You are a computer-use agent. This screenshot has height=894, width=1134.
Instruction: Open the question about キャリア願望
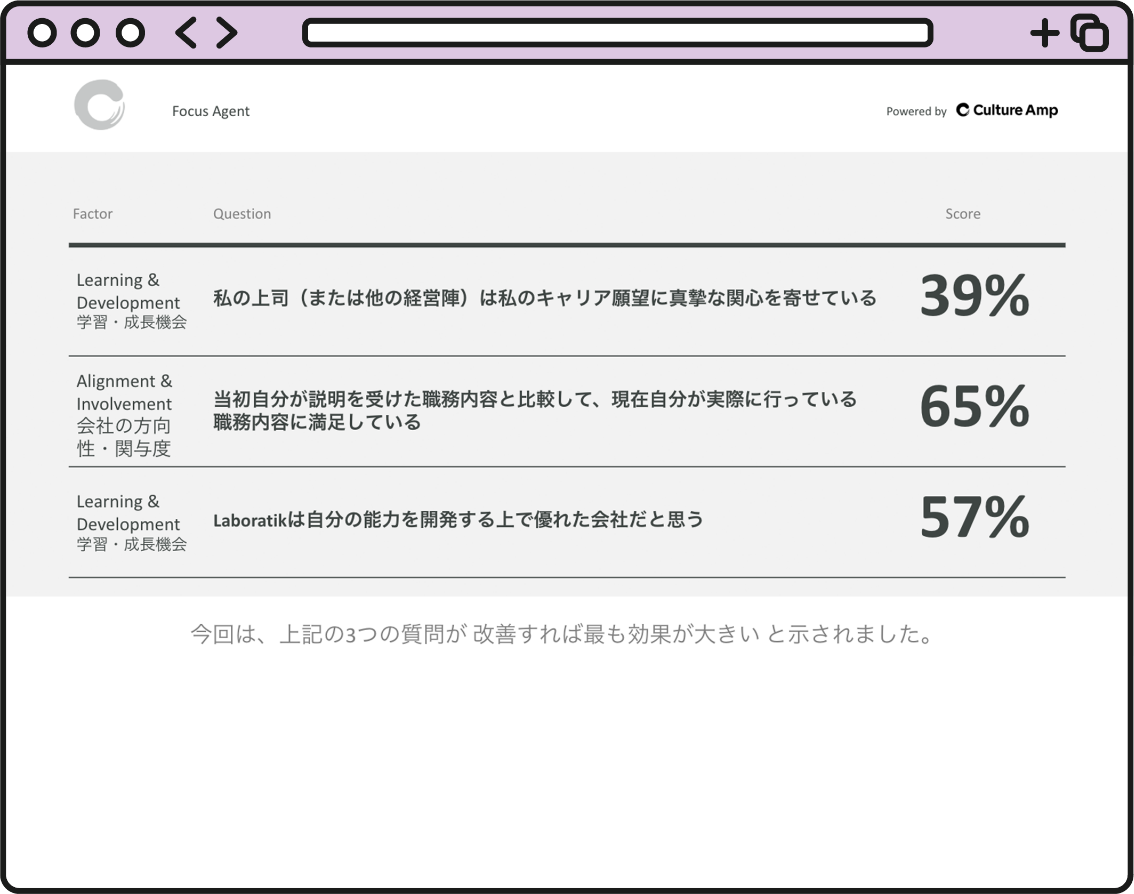544,298
